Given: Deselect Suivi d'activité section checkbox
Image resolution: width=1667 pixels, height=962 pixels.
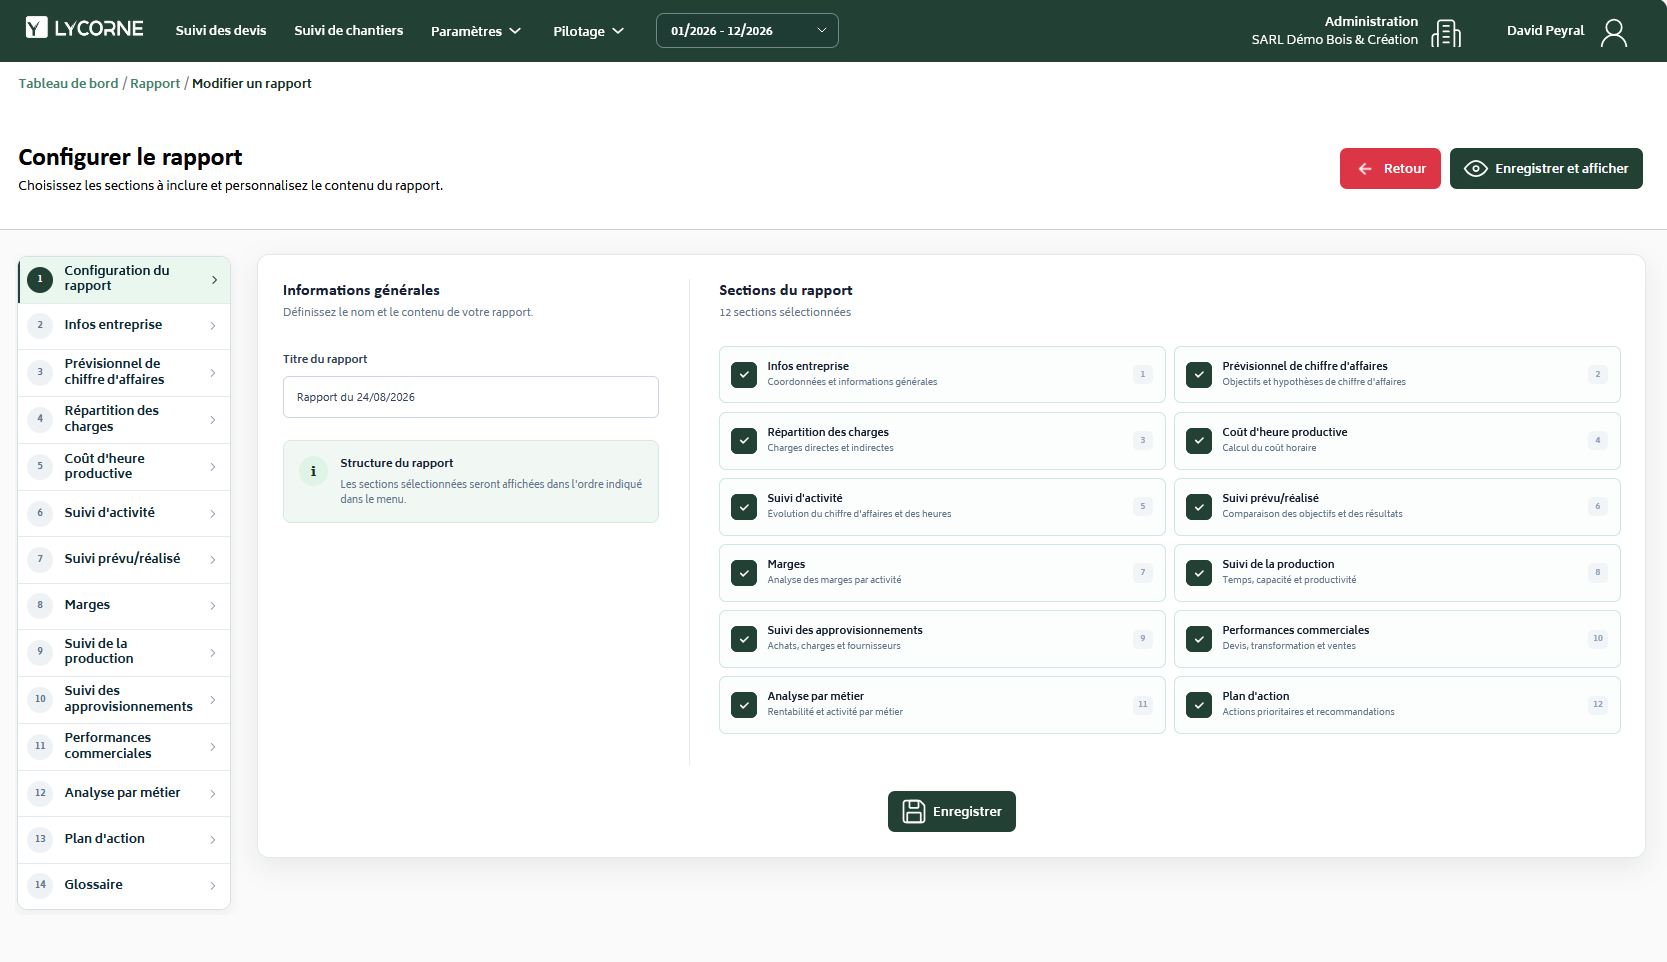Looking at the screenshot, I should [744, 507].
